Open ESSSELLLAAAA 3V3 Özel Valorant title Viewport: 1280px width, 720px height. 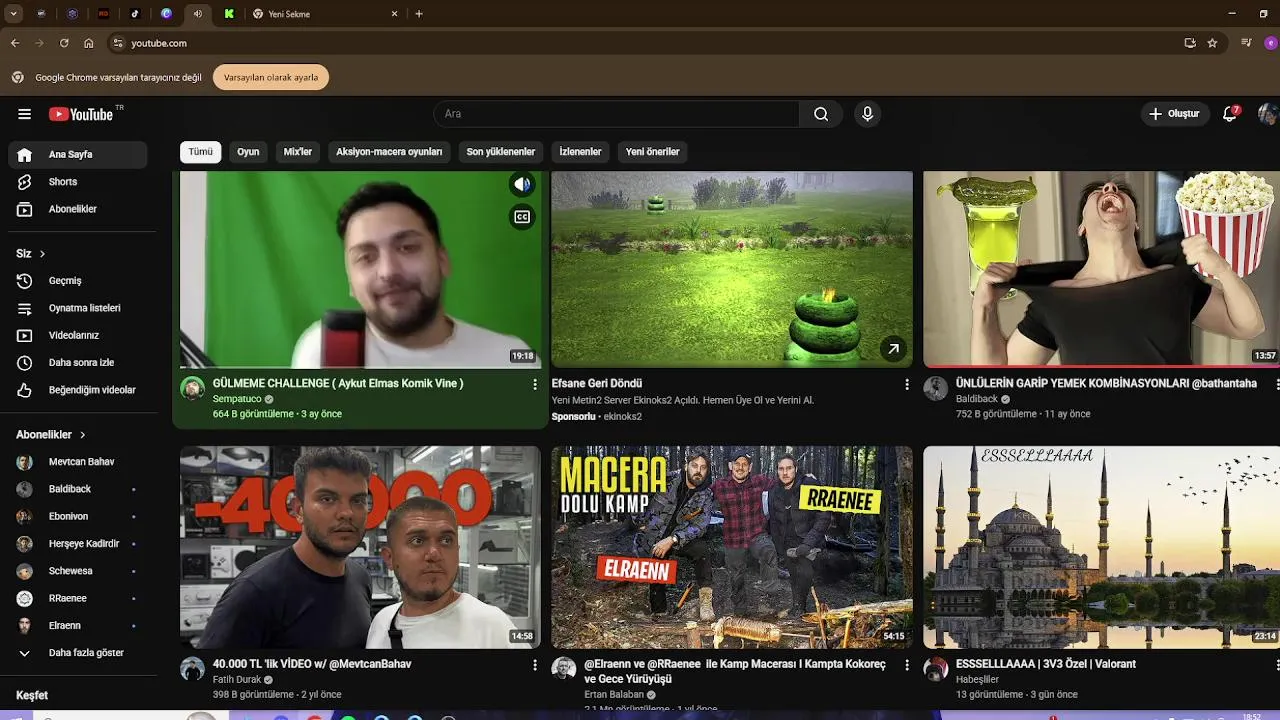(x=1046, y=664)
